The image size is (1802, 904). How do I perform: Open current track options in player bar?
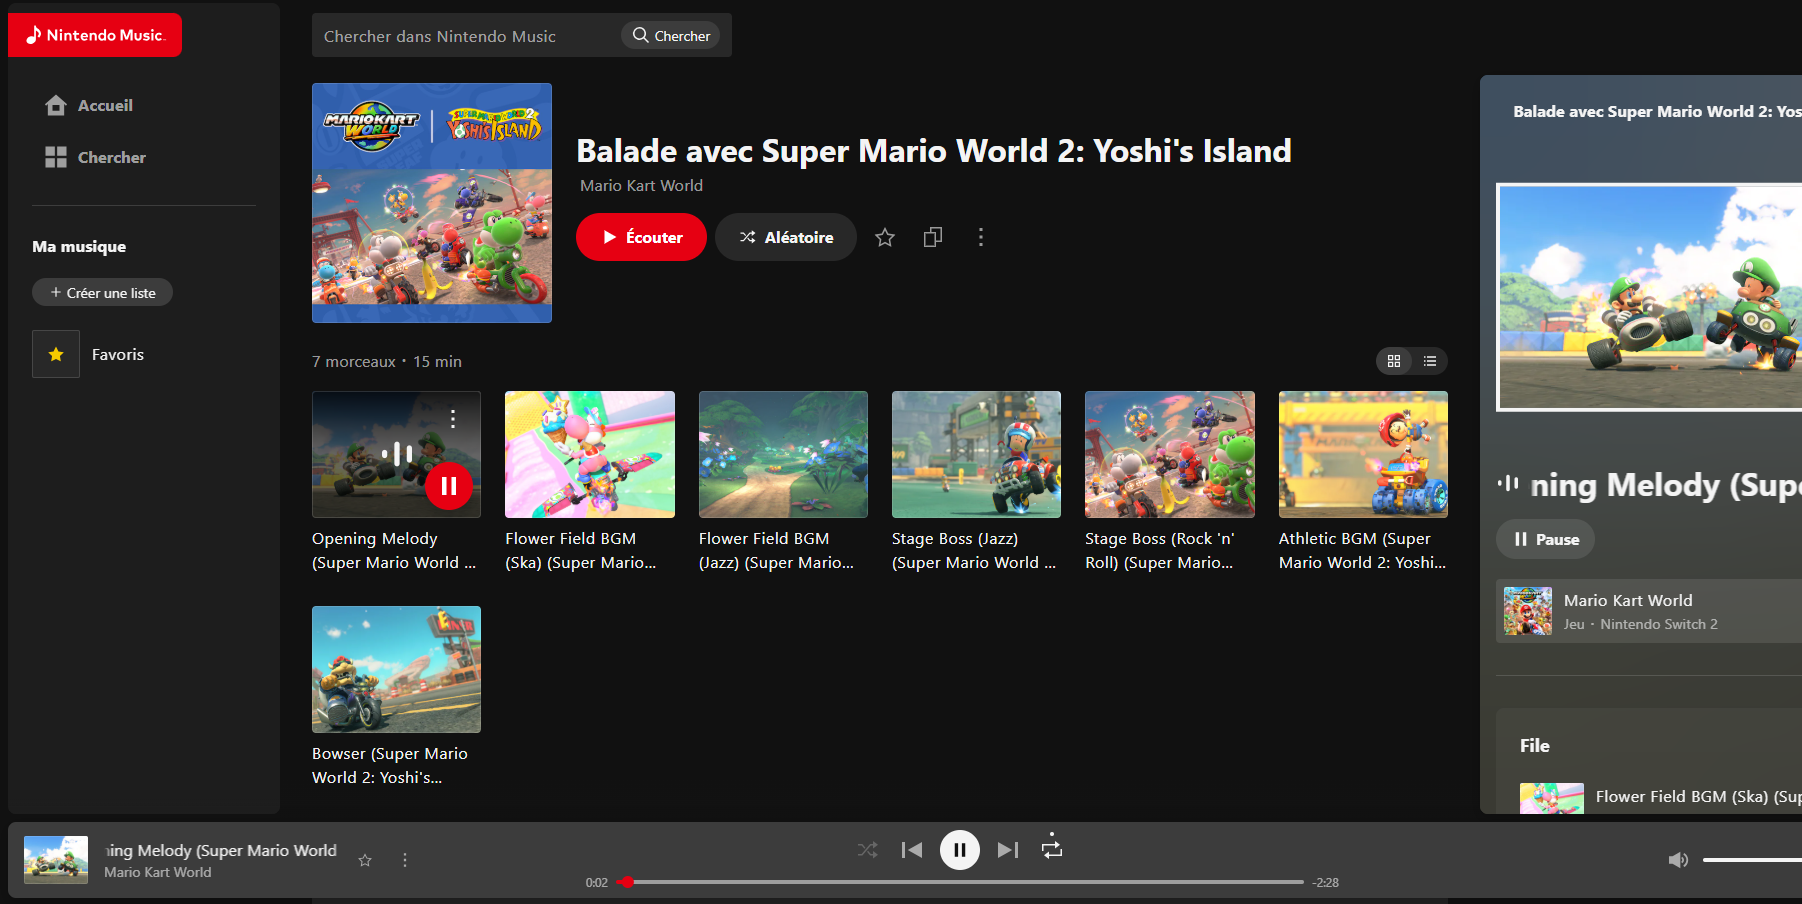(x=405, y=860)
